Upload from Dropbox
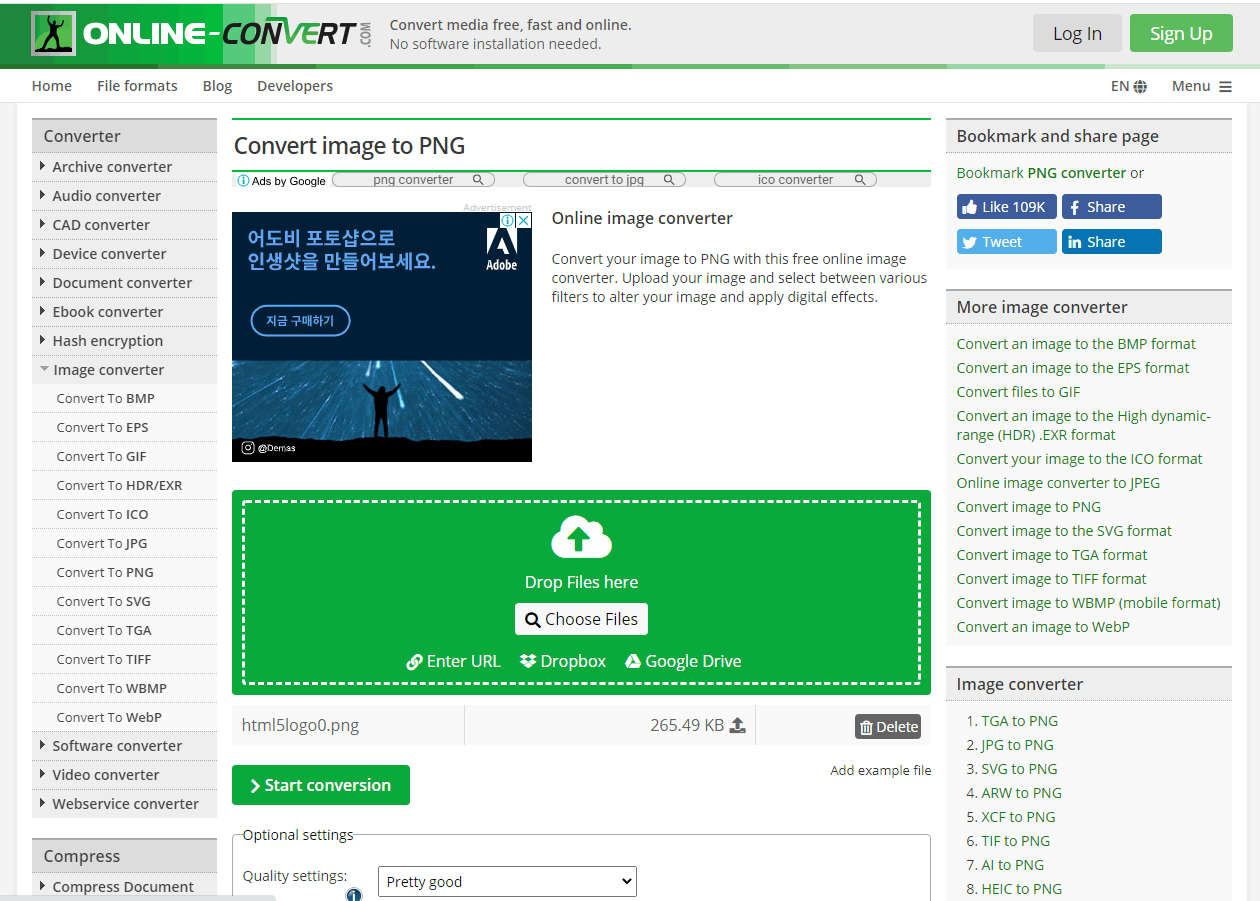 click(563, 661)
